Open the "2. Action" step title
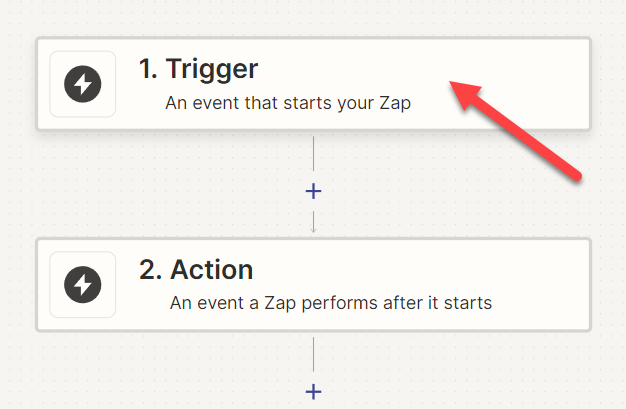This screenshot has height=409, width=626. [x=196, y=270]
